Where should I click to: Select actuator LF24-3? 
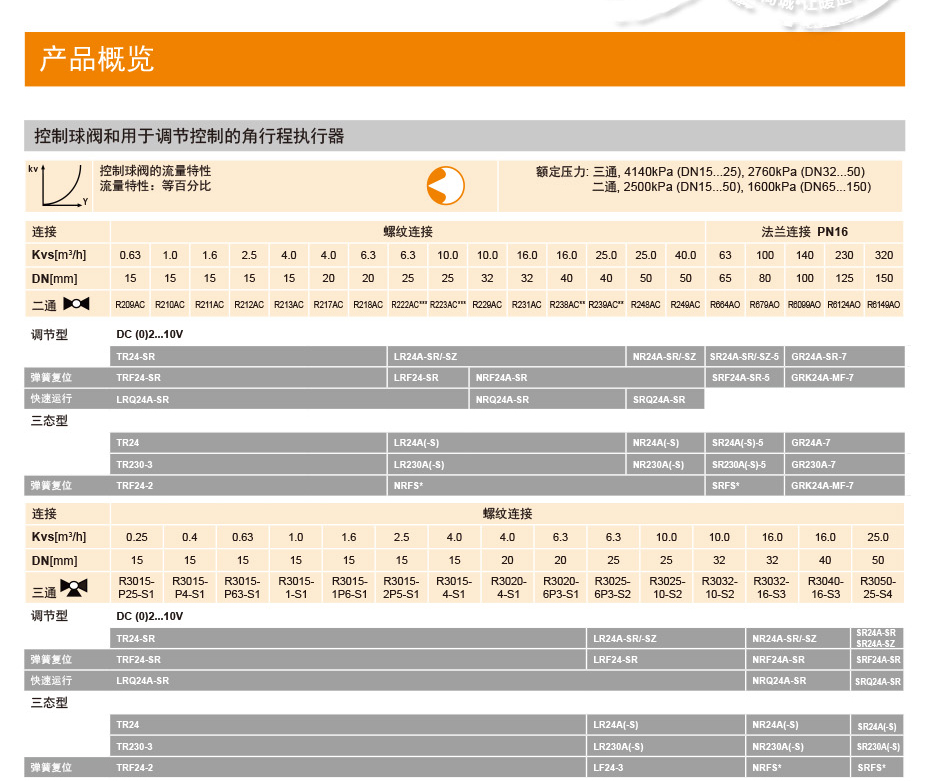tap(665, 768)
